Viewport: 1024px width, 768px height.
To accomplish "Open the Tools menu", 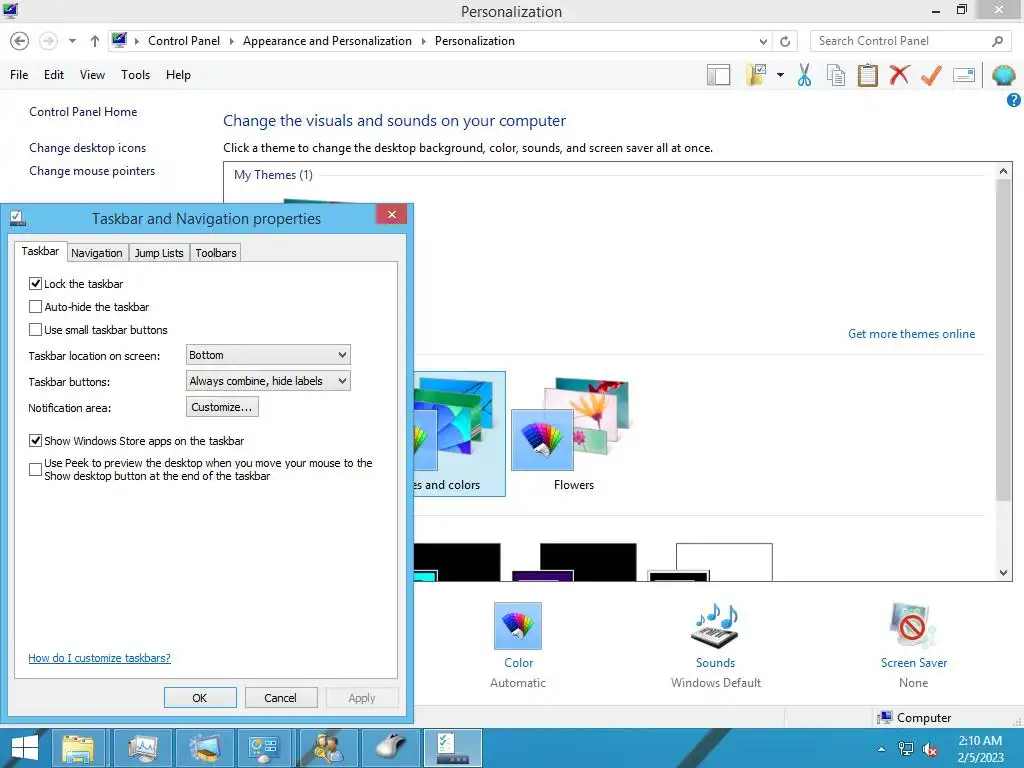I will click(135, 75).
